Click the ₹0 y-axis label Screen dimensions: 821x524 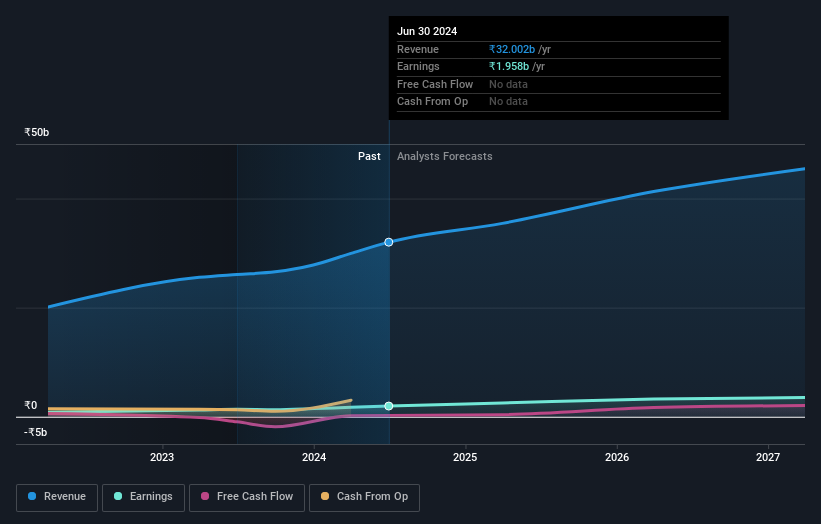click(x=30, y=405)
